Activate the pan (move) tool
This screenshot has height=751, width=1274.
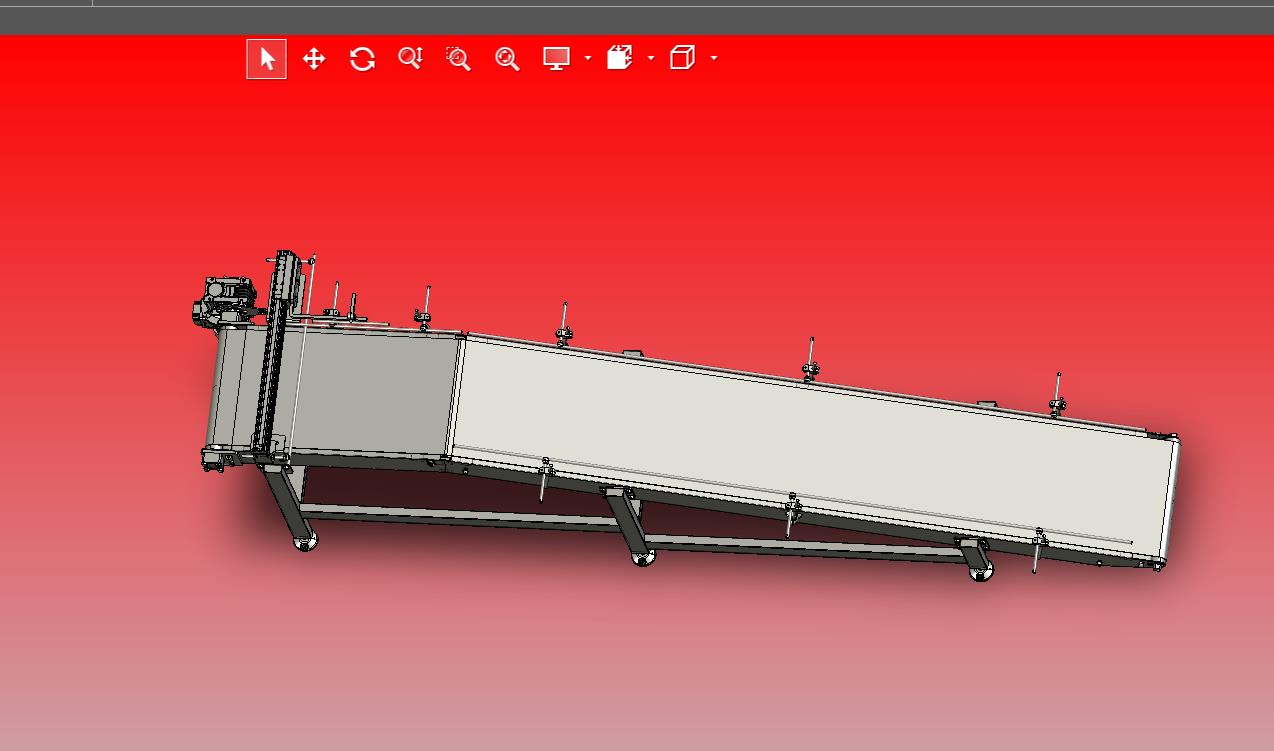point(314,59)
